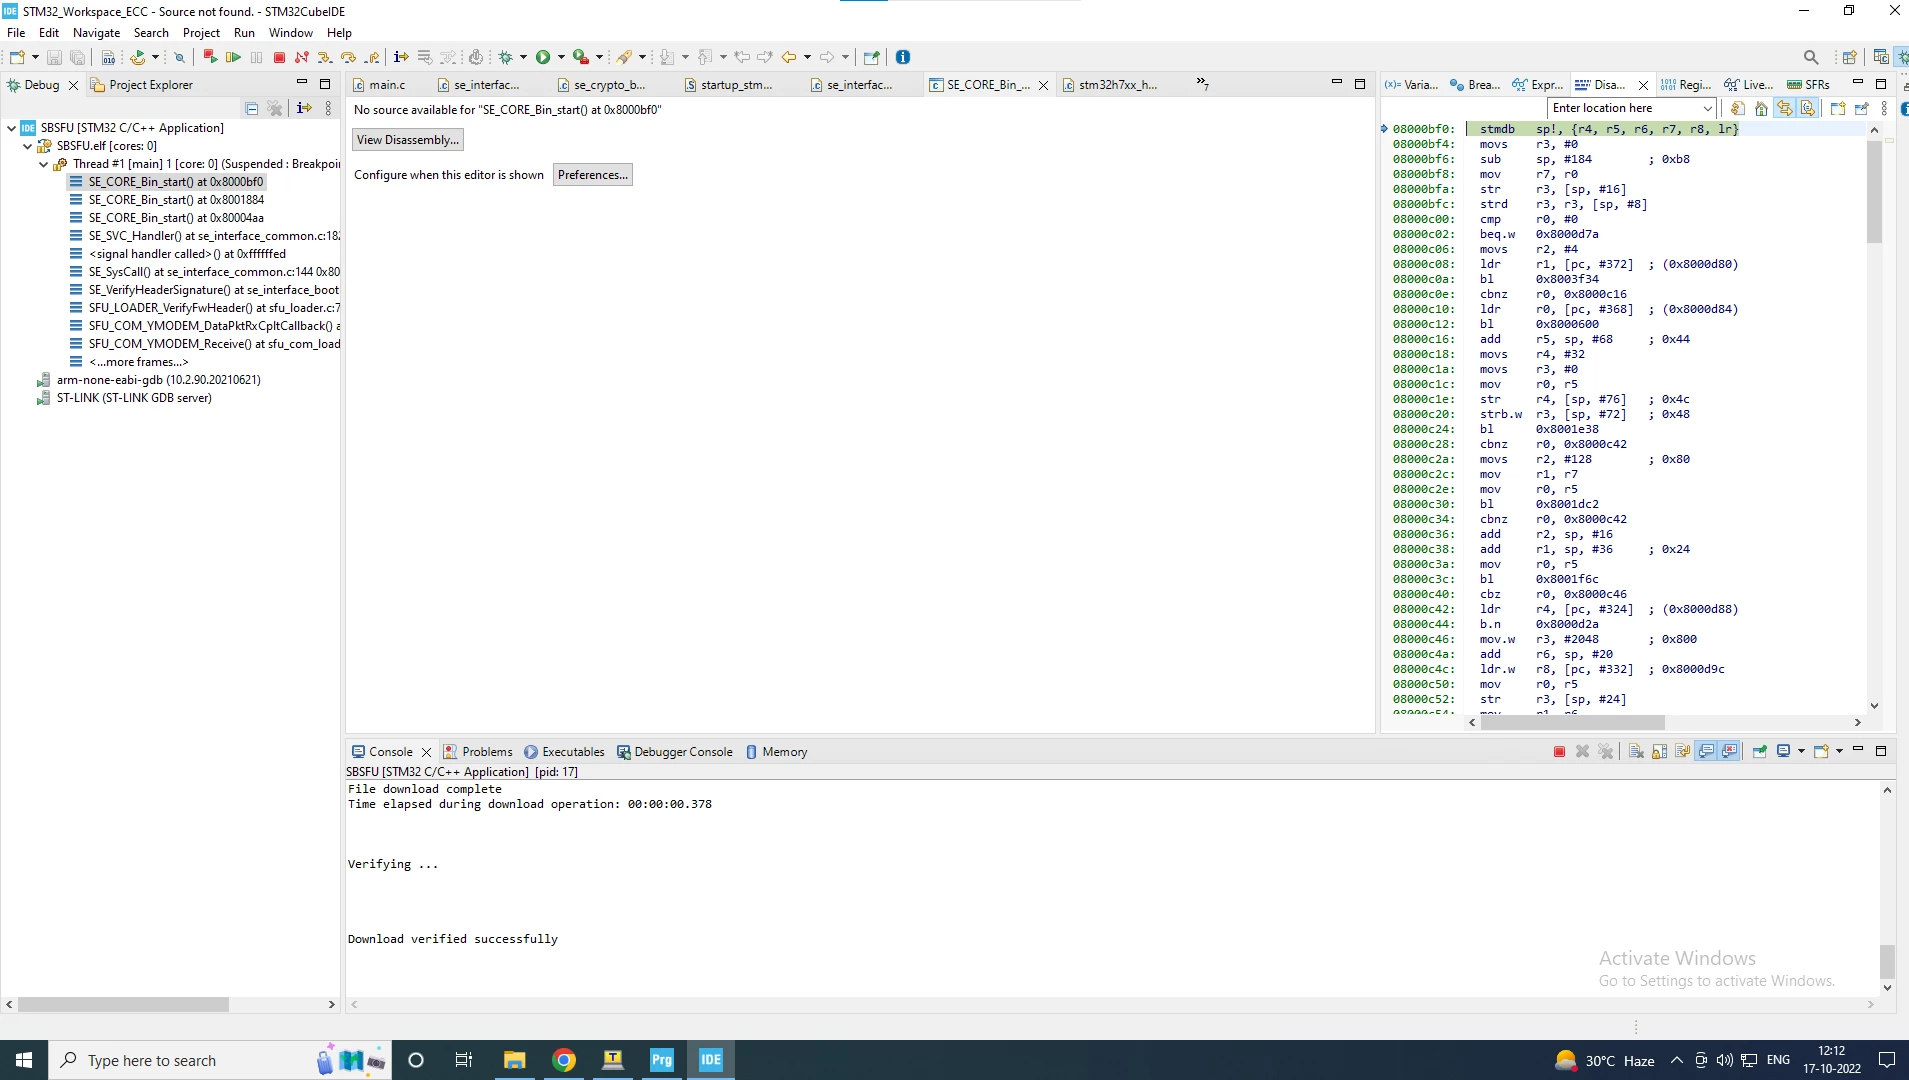Switch to the Debugger Console tab
1909x1080 pixels.
click(x=675, y=752)
